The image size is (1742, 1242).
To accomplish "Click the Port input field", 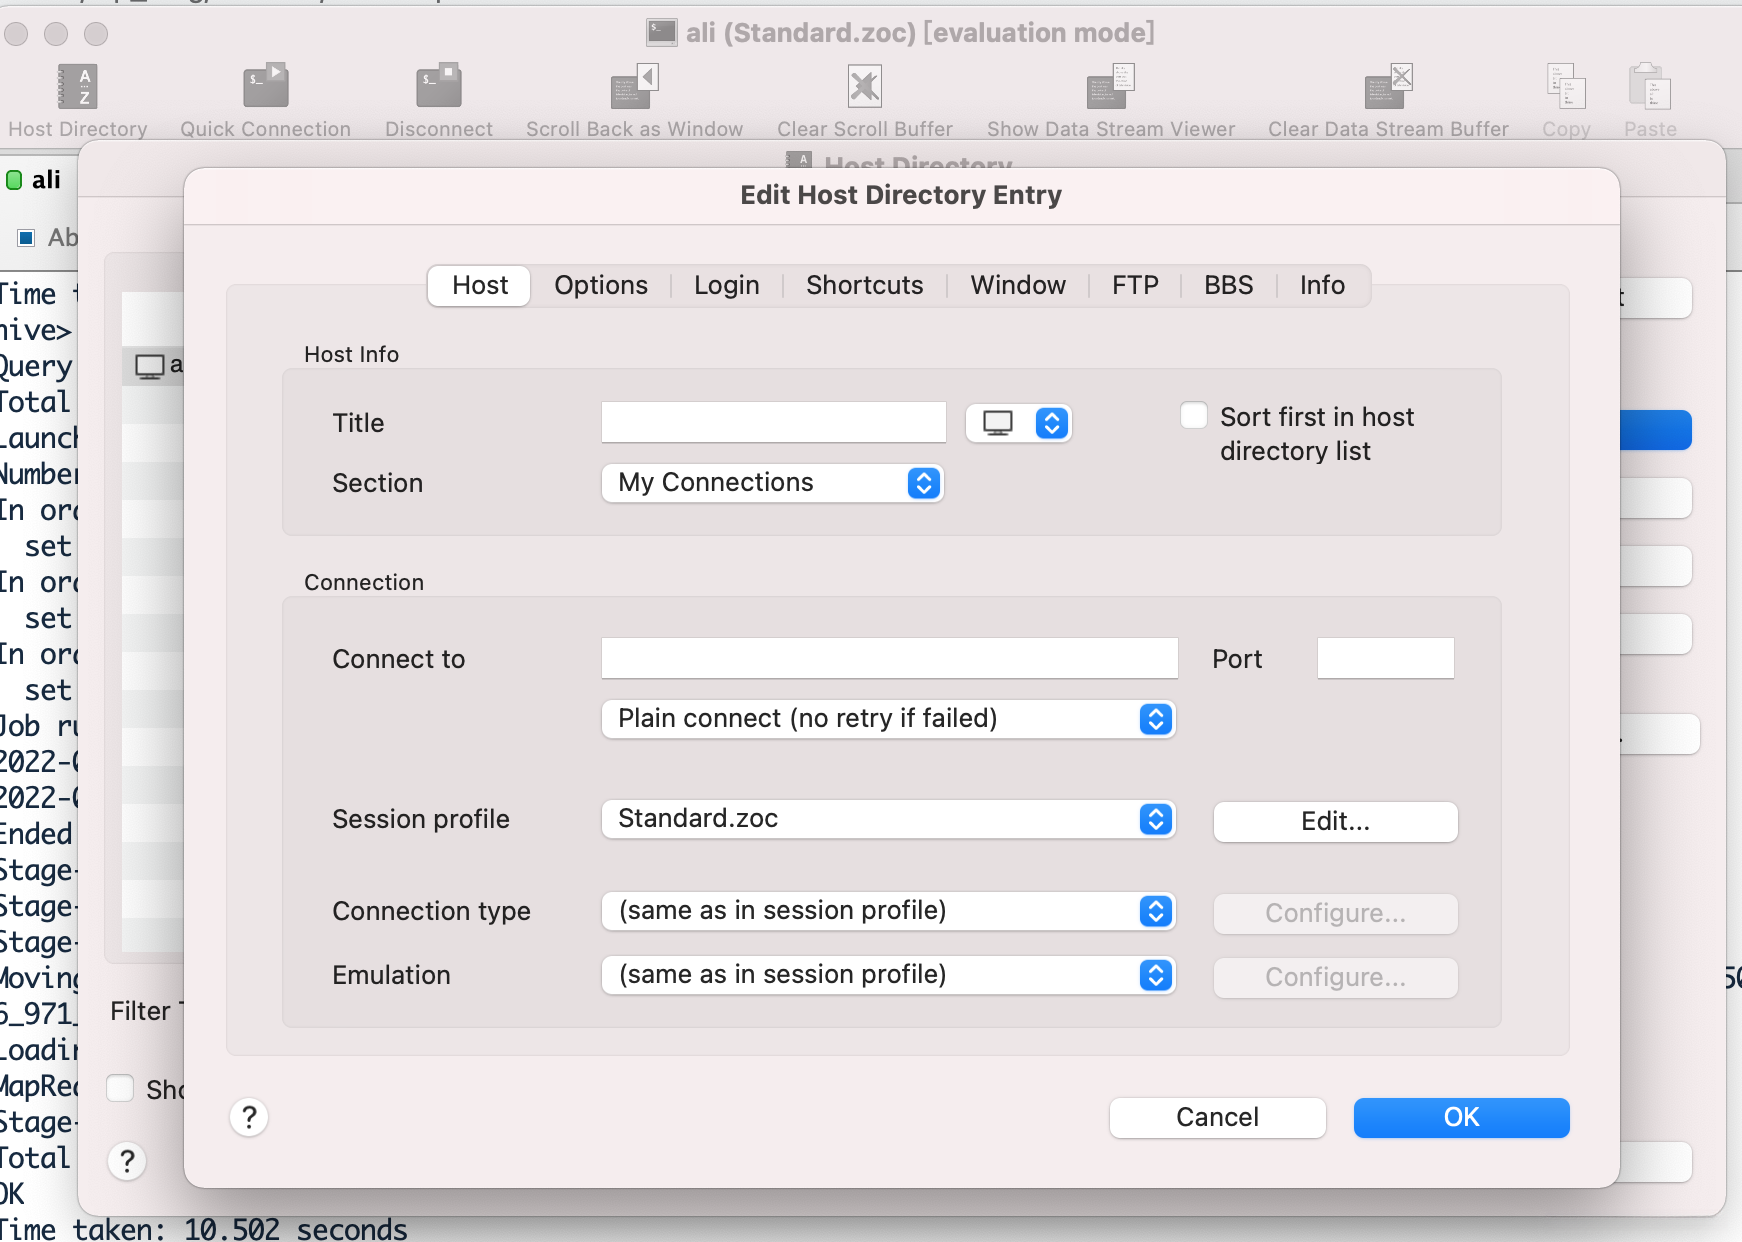I will tap(1385, 658).
